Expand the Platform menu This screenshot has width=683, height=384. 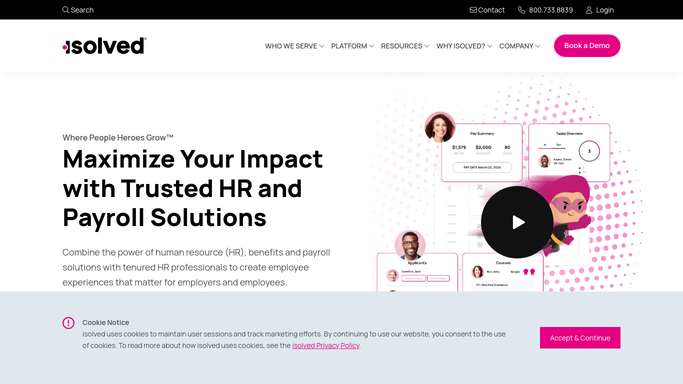[352, 46]
